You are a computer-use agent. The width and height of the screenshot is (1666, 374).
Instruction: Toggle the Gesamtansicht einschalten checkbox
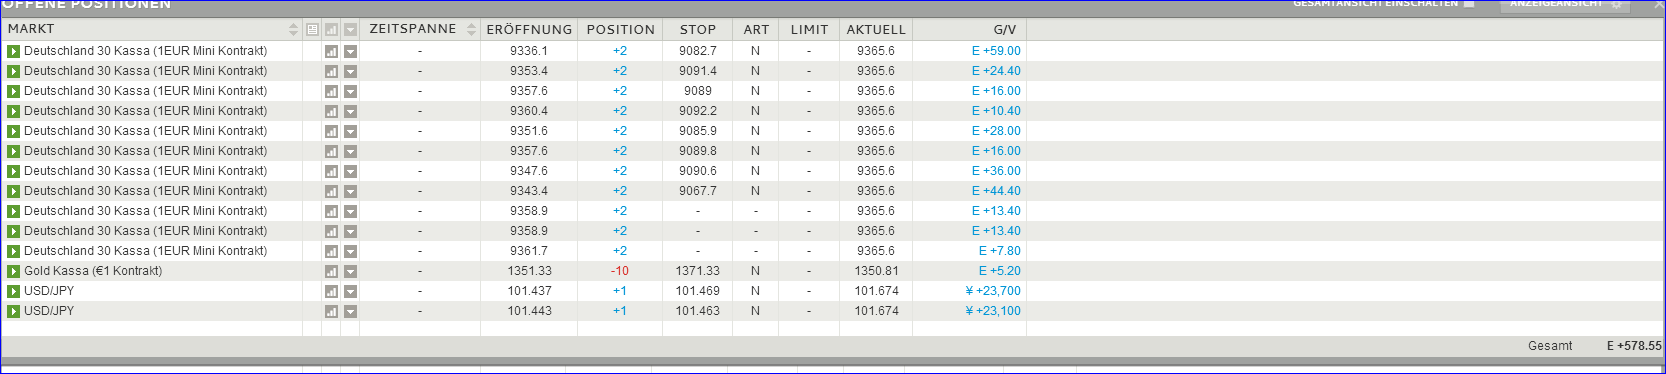[x=1469, y=3]
